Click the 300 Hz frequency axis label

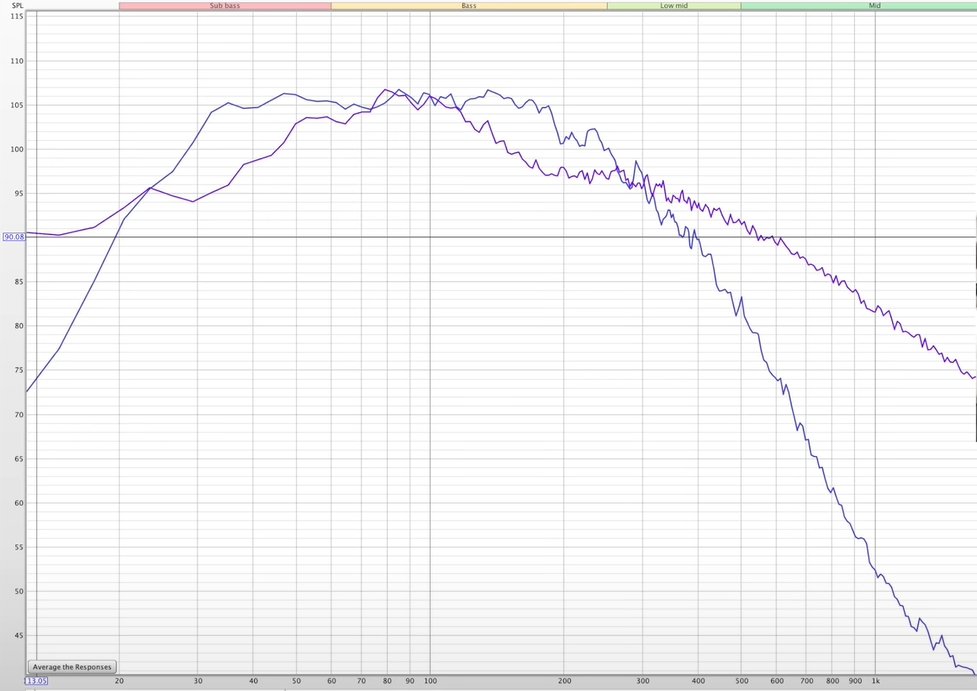[642, 681]
